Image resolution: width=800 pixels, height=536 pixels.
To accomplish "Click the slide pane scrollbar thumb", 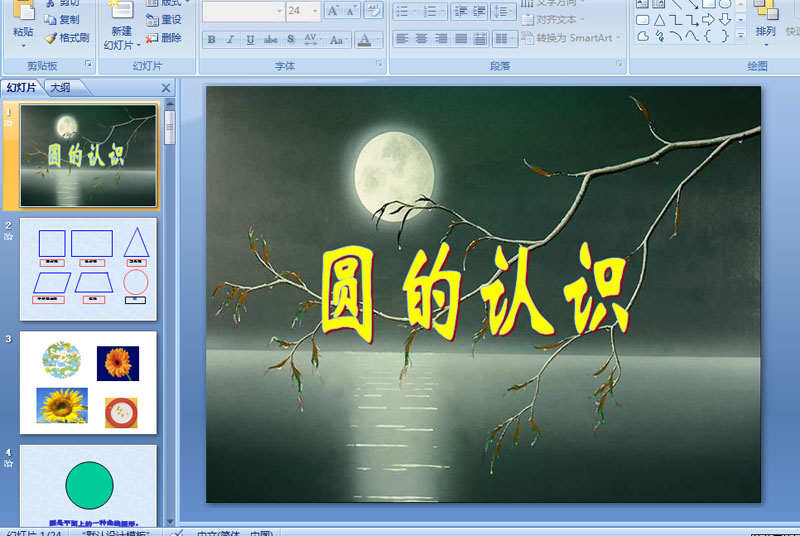I will 170,127.
